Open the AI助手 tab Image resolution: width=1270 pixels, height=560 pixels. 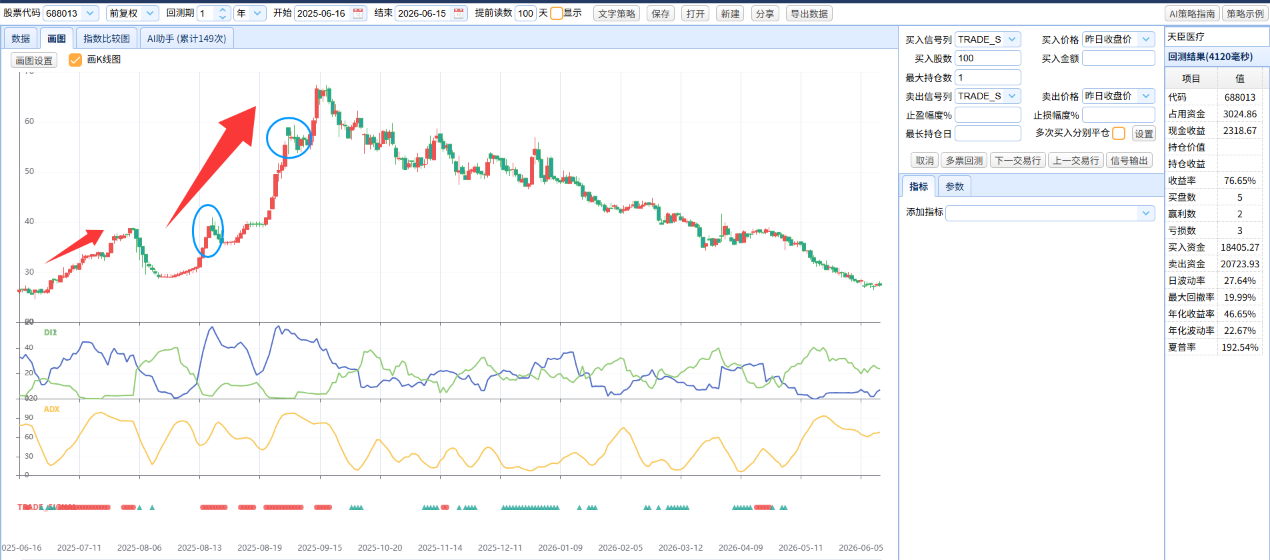[186, 39]
